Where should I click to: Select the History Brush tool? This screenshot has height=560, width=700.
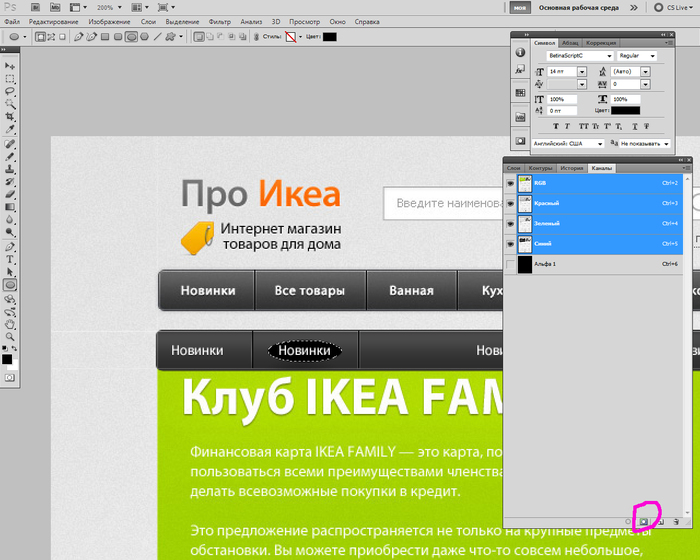(10, 182)
